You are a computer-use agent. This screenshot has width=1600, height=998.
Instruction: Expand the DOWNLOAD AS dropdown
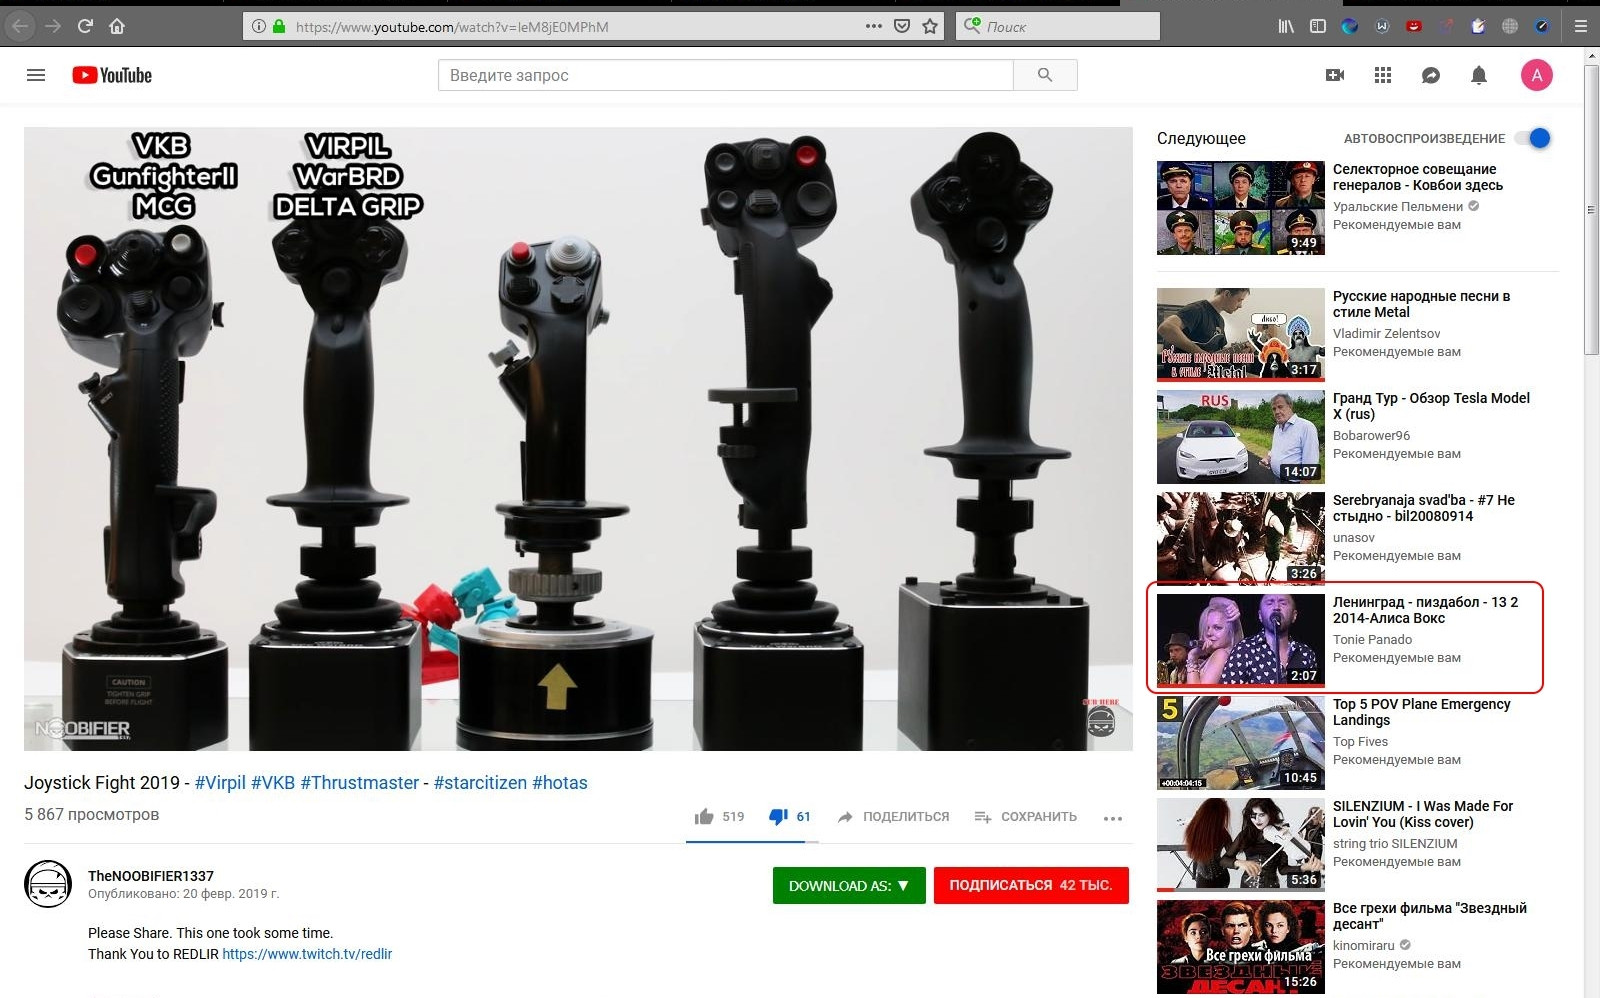(x=849, y=885)
